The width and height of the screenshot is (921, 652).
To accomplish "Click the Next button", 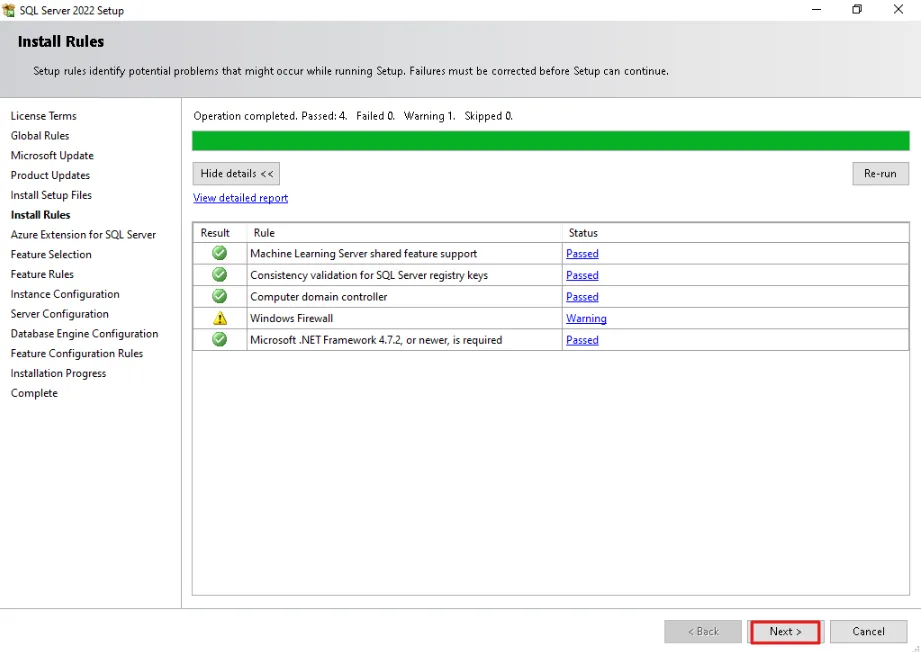I will pyautogui.click(x=785, y=631).
